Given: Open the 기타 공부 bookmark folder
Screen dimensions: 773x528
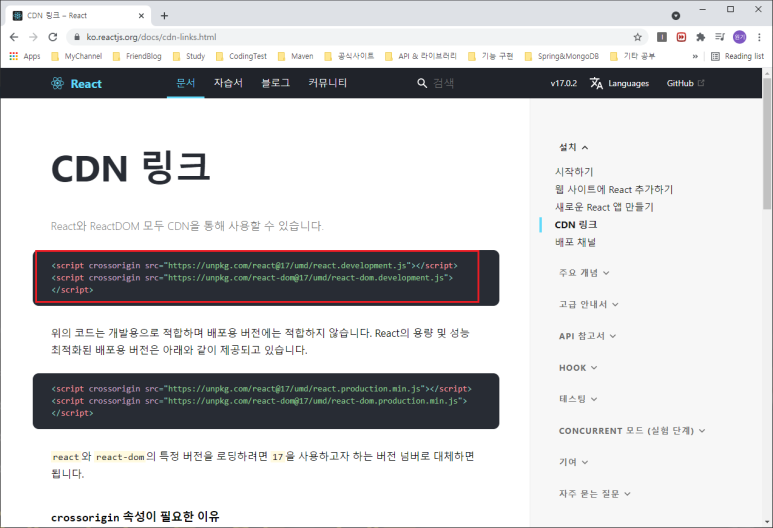Looking at the screenshot, I should 633,56.
